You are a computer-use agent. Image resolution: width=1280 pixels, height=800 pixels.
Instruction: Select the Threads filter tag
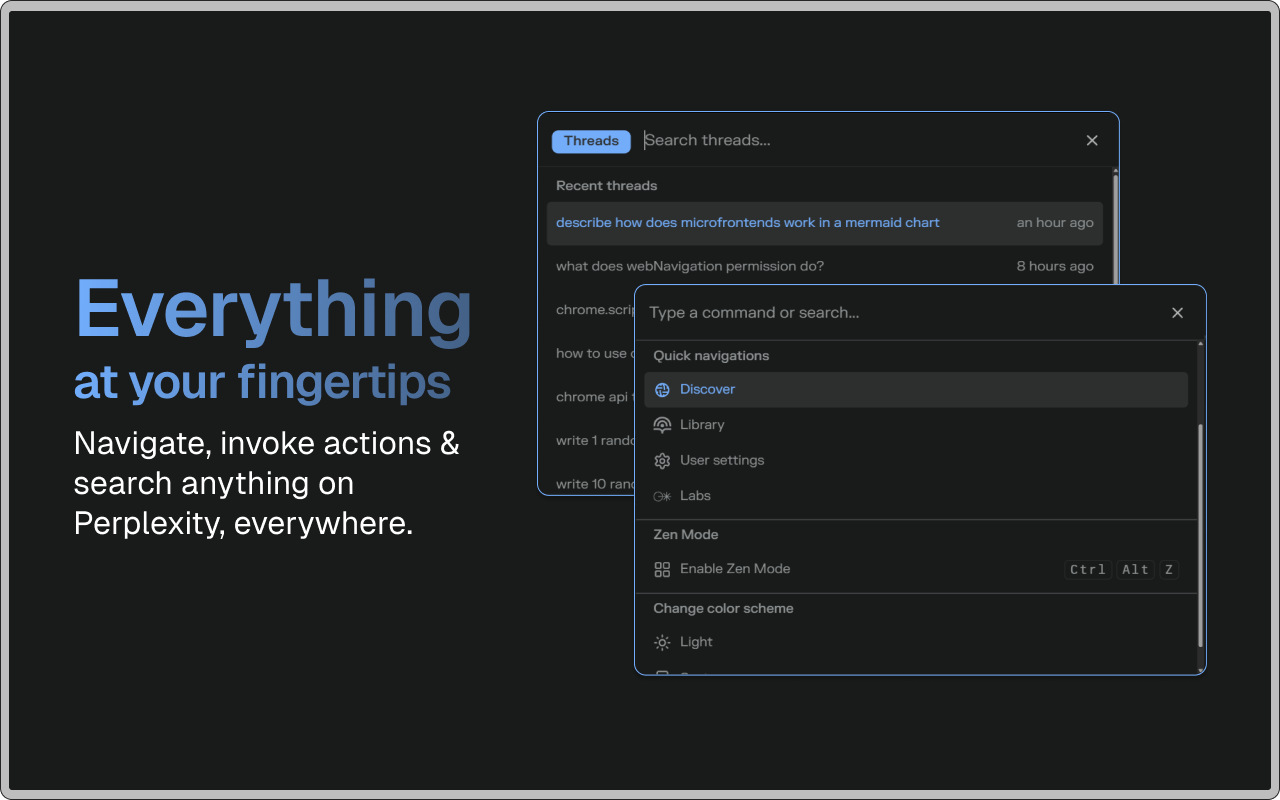click(591, 141)
